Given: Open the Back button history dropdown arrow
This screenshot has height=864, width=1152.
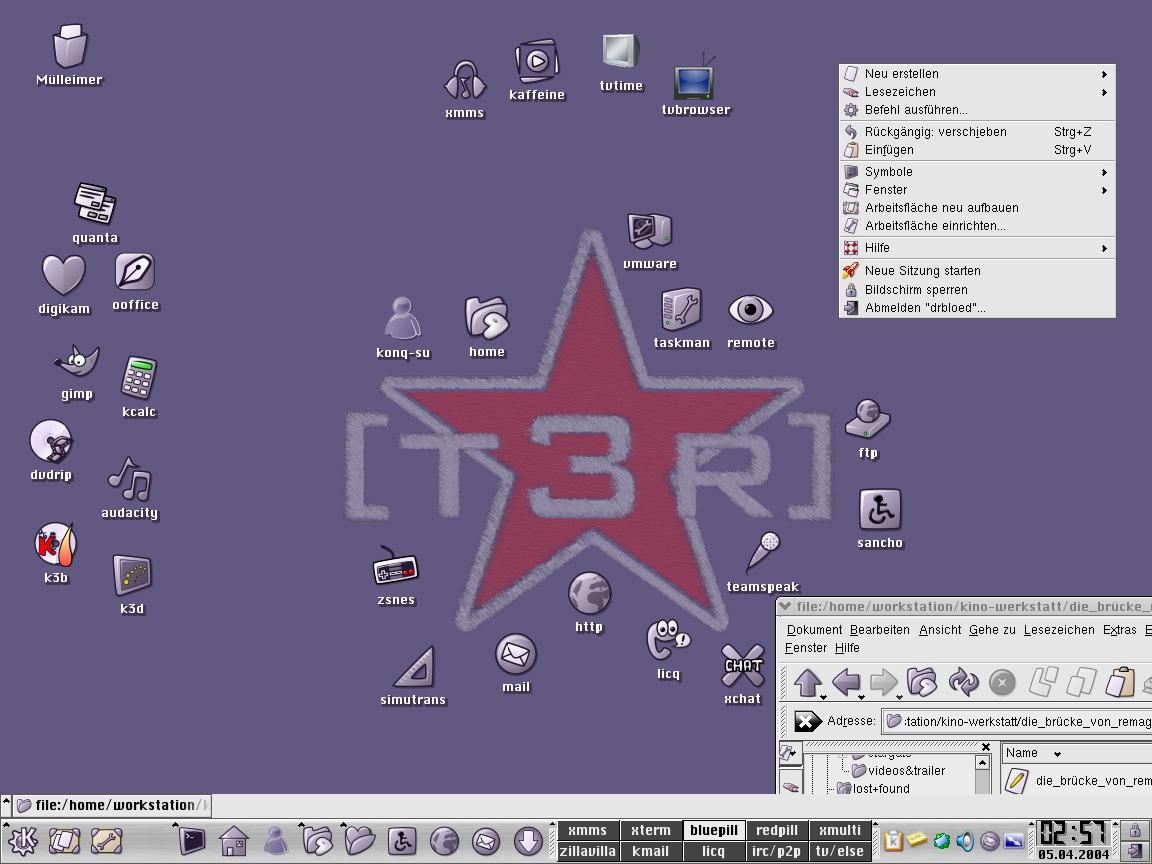Looking at the screenshot, I should [x=861, y=697].
